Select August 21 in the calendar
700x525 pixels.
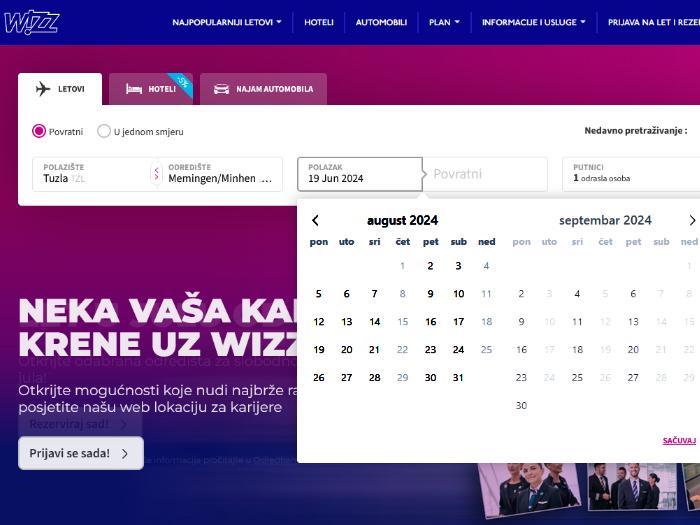[374, 350]
